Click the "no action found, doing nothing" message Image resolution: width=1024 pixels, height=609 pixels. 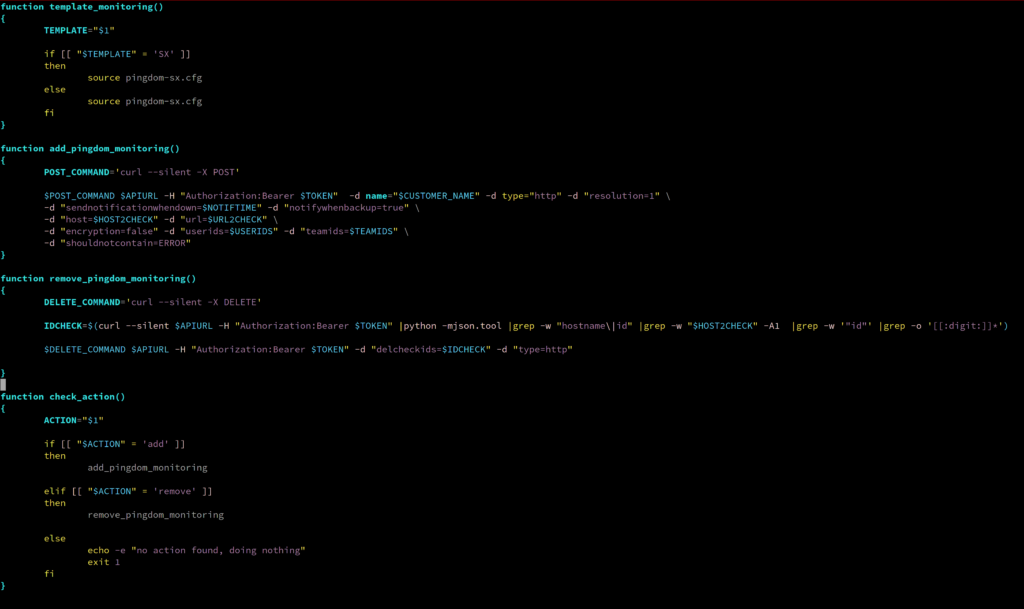[x=218, y=550]
